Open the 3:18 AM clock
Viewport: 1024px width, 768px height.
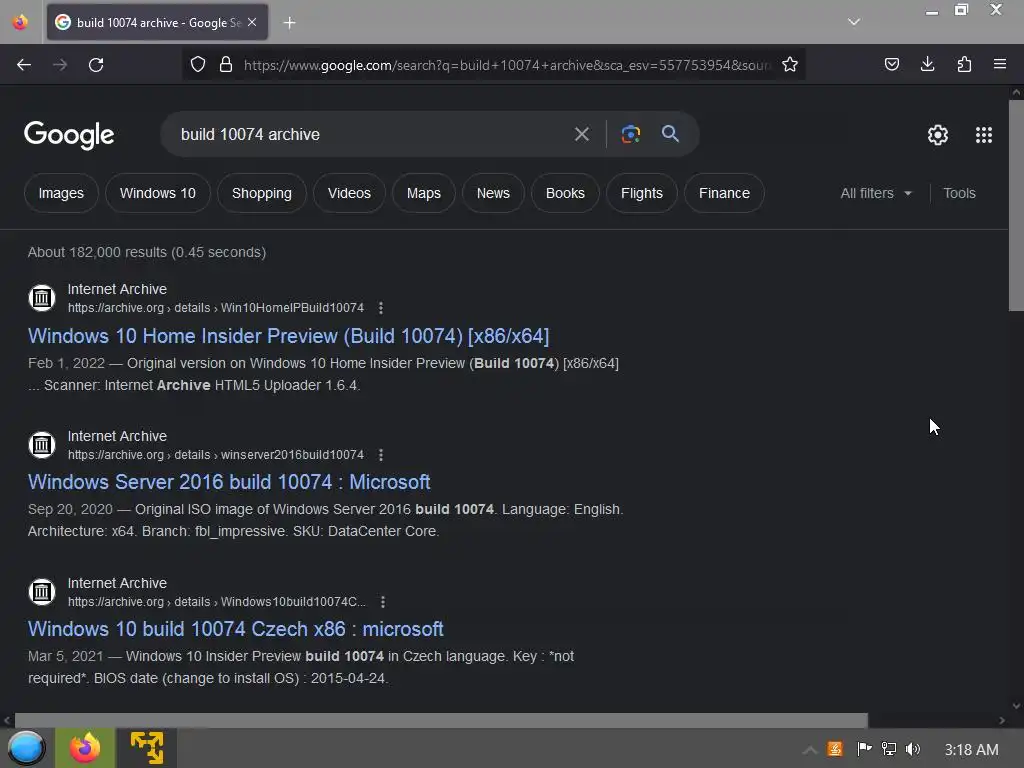[971, 750]
